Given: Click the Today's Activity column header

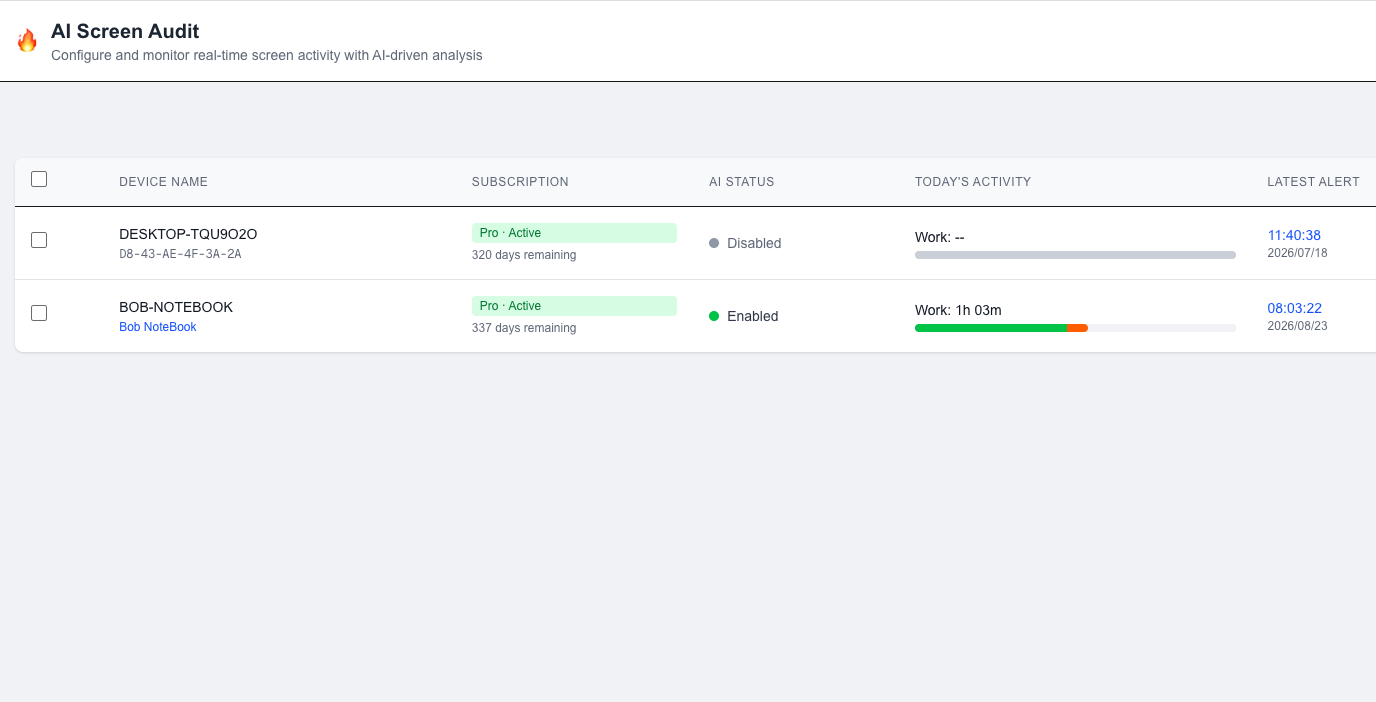Looking at the screenshot, I should point(973,182).
